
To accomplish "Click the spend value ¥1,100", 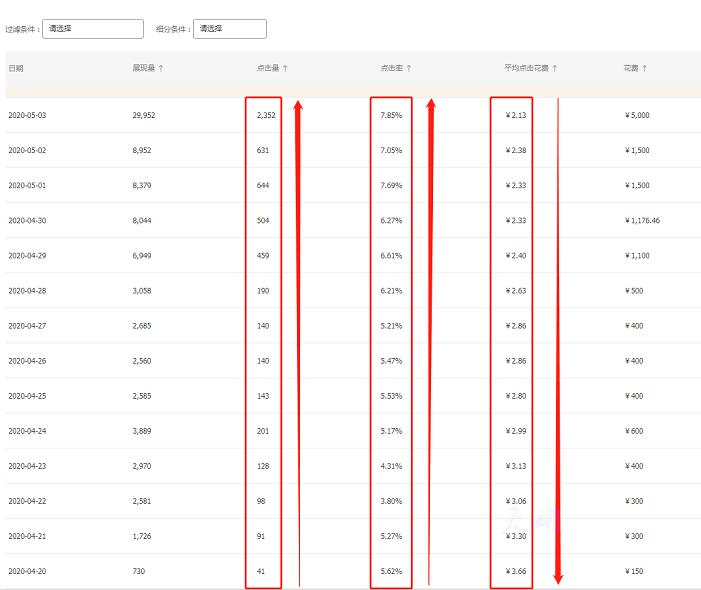I will point(637,256).
